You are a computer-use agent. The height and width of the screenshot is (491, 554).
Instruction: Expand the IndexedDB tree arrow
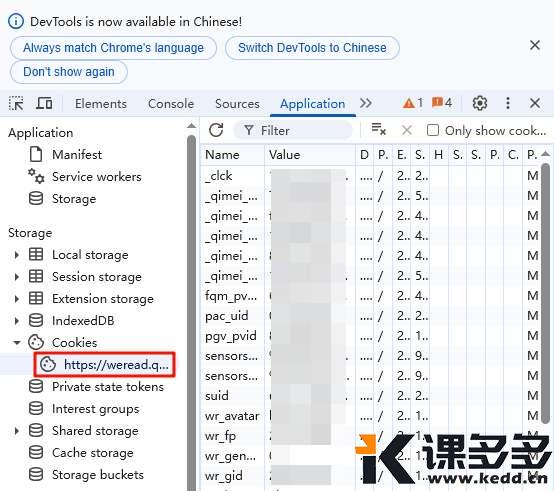(16, 321)
